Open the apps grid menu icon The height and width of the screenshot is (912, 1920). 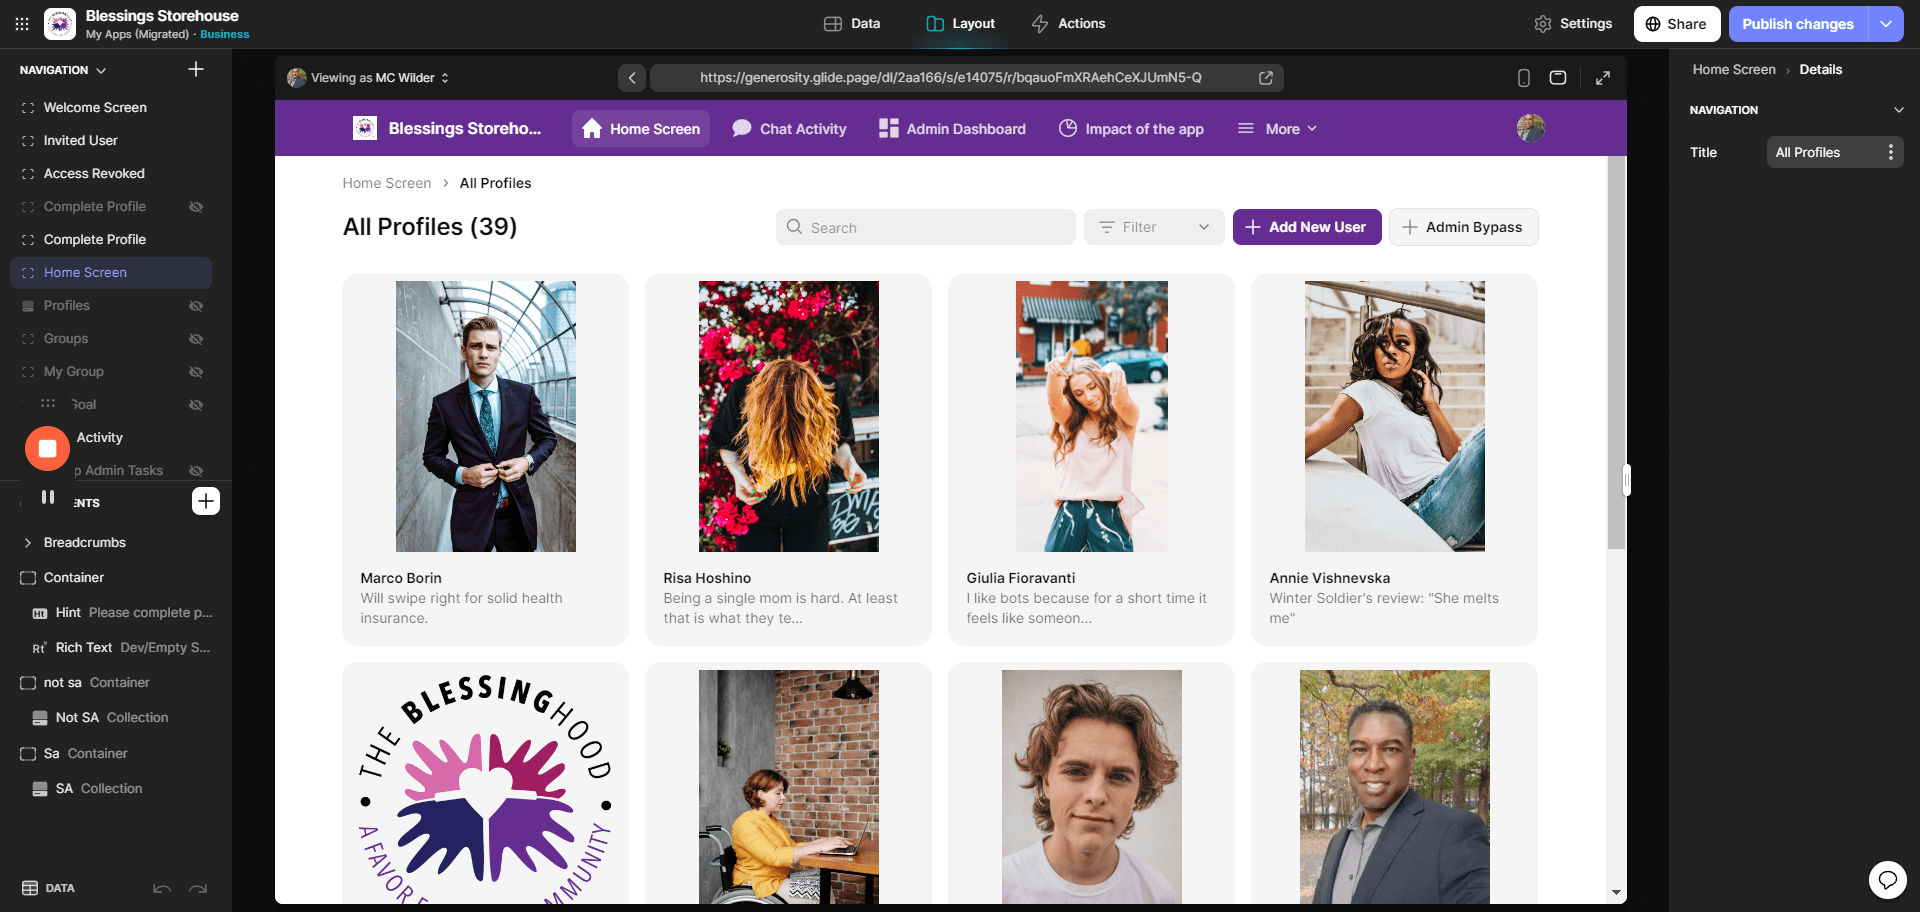(22, 23)
